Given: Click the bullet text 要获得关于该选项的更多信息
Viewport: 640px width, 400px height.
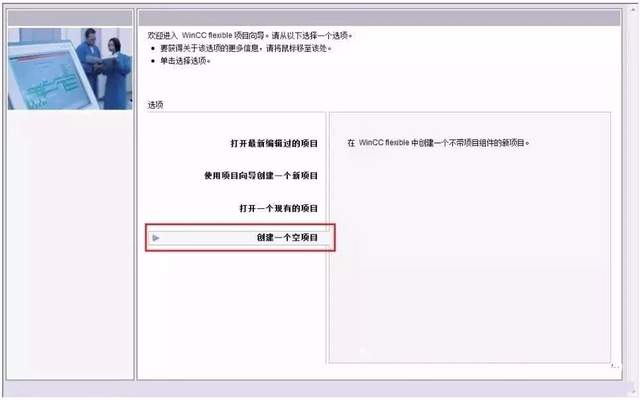Looking at the screenshot, I should click(245, 48).
